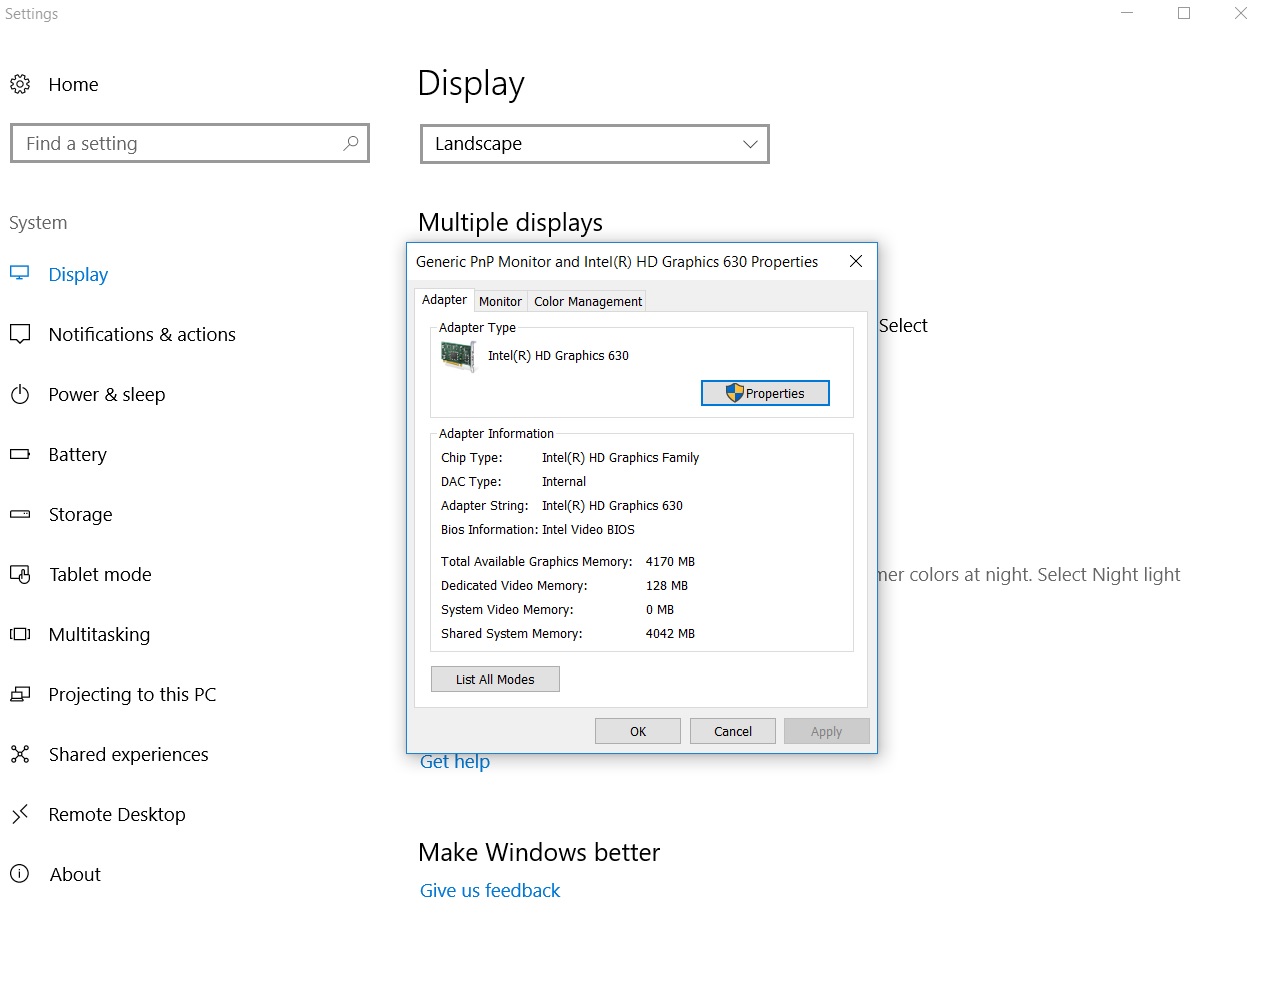Close the HD Graphics Properties dialog
This screenshot has height=987, width=1263.
tap(855, 261)
